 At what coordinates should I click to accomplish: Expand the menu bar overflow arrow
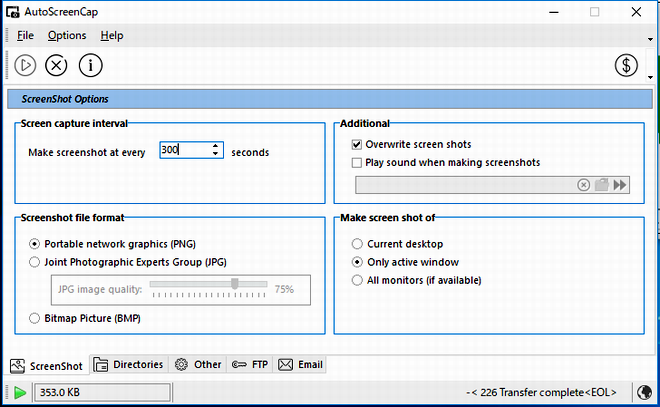click(650, 39)
